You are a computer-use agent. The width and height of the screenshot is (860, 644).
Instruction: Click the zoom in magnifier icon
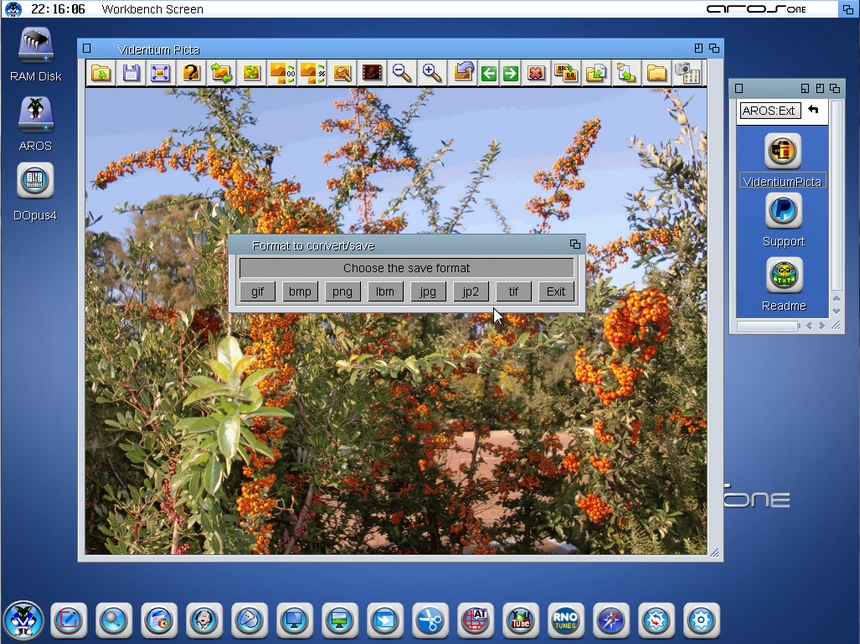tap(432, 73)
